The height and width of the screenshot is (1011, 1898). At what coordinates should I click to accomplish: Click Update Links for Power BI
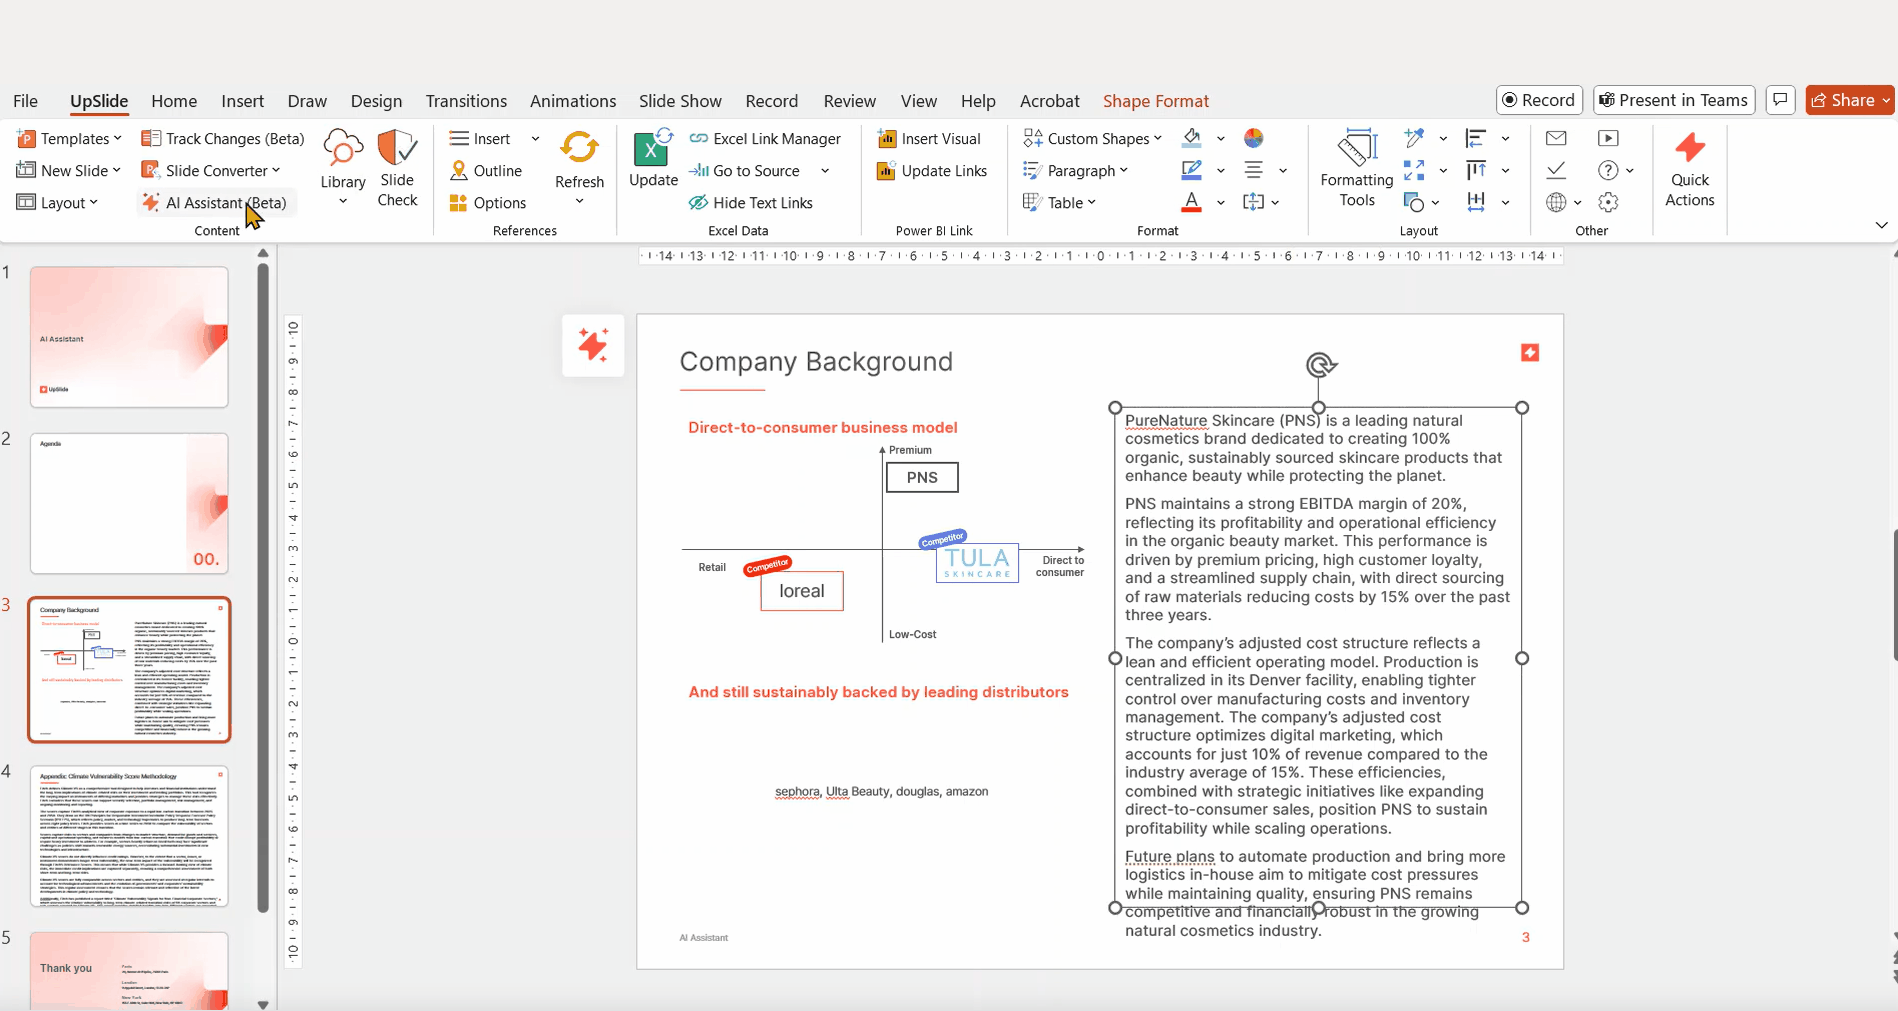tap(932, 170)
